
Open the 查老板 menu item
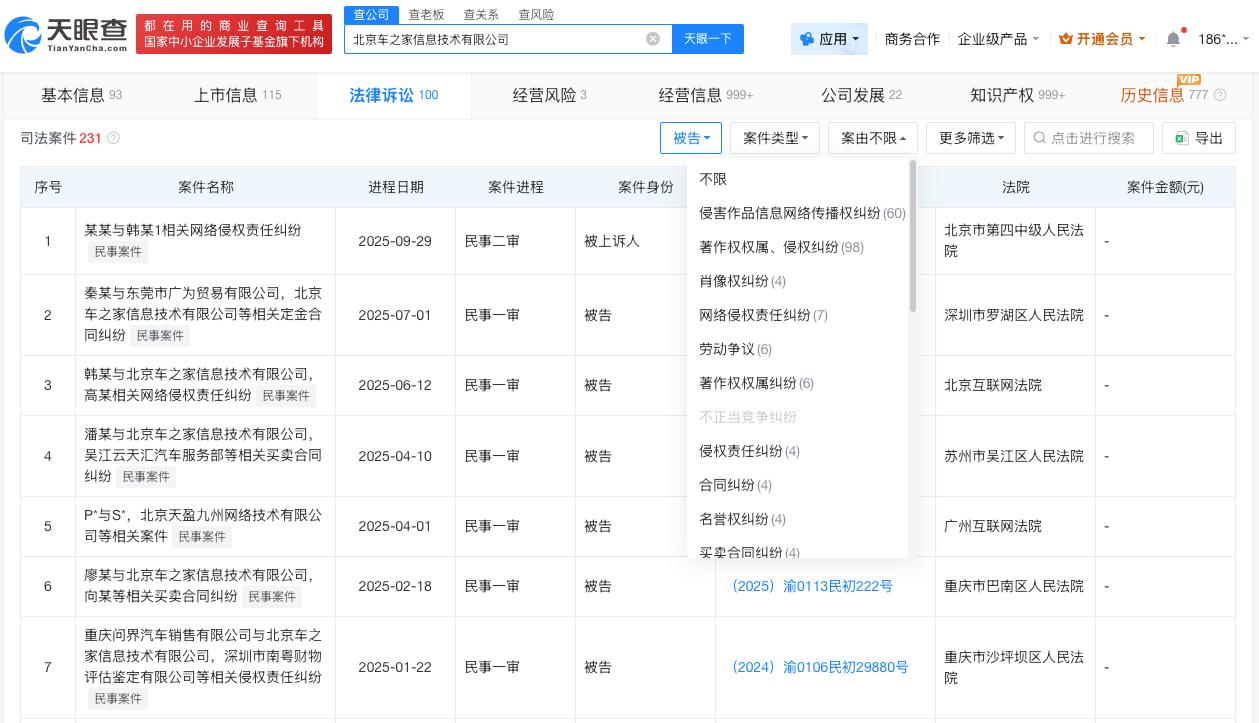click(426, 14)
